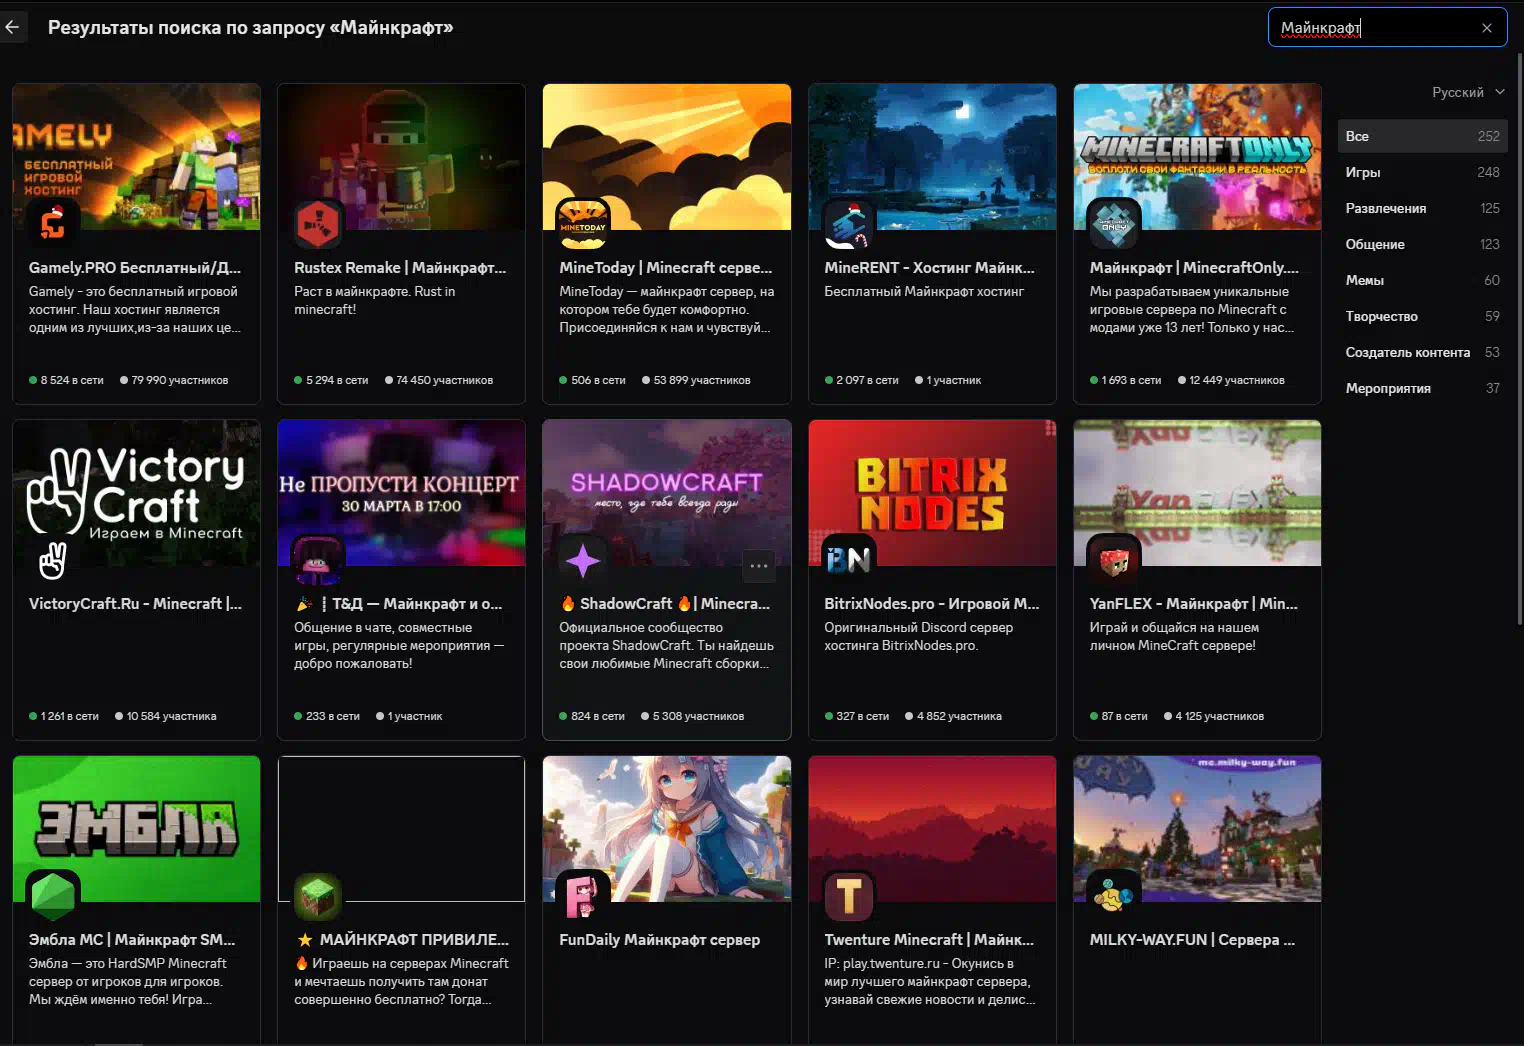
Task: Click the Эмбла MC green gem icon
Action: [53, 896]
